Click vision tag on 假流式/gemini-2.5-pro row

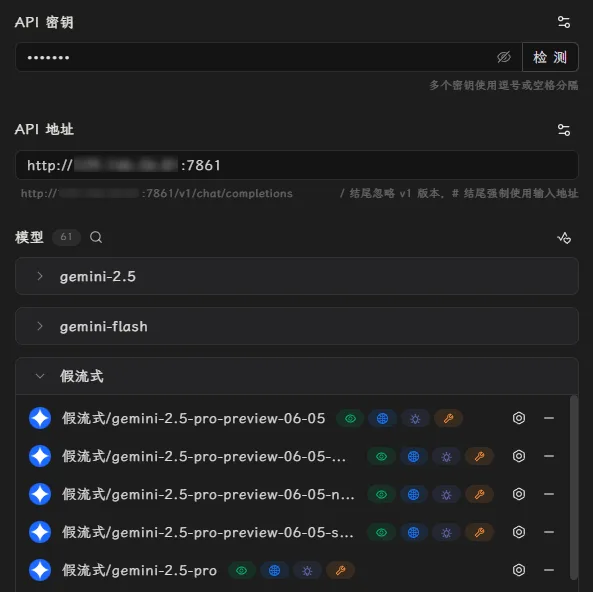click(x=242, y=570)
